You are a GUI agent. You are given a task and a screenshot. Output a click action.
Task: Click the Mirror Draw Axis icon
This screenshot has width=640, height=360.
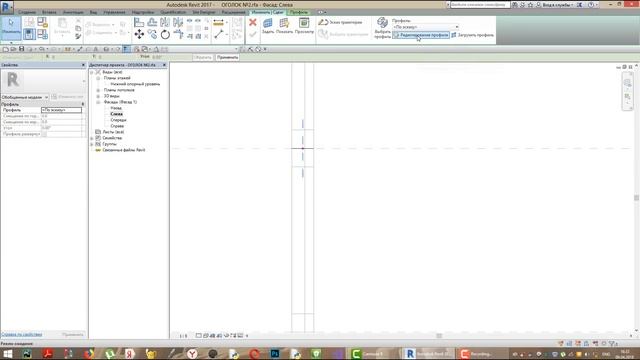(178, 22)
